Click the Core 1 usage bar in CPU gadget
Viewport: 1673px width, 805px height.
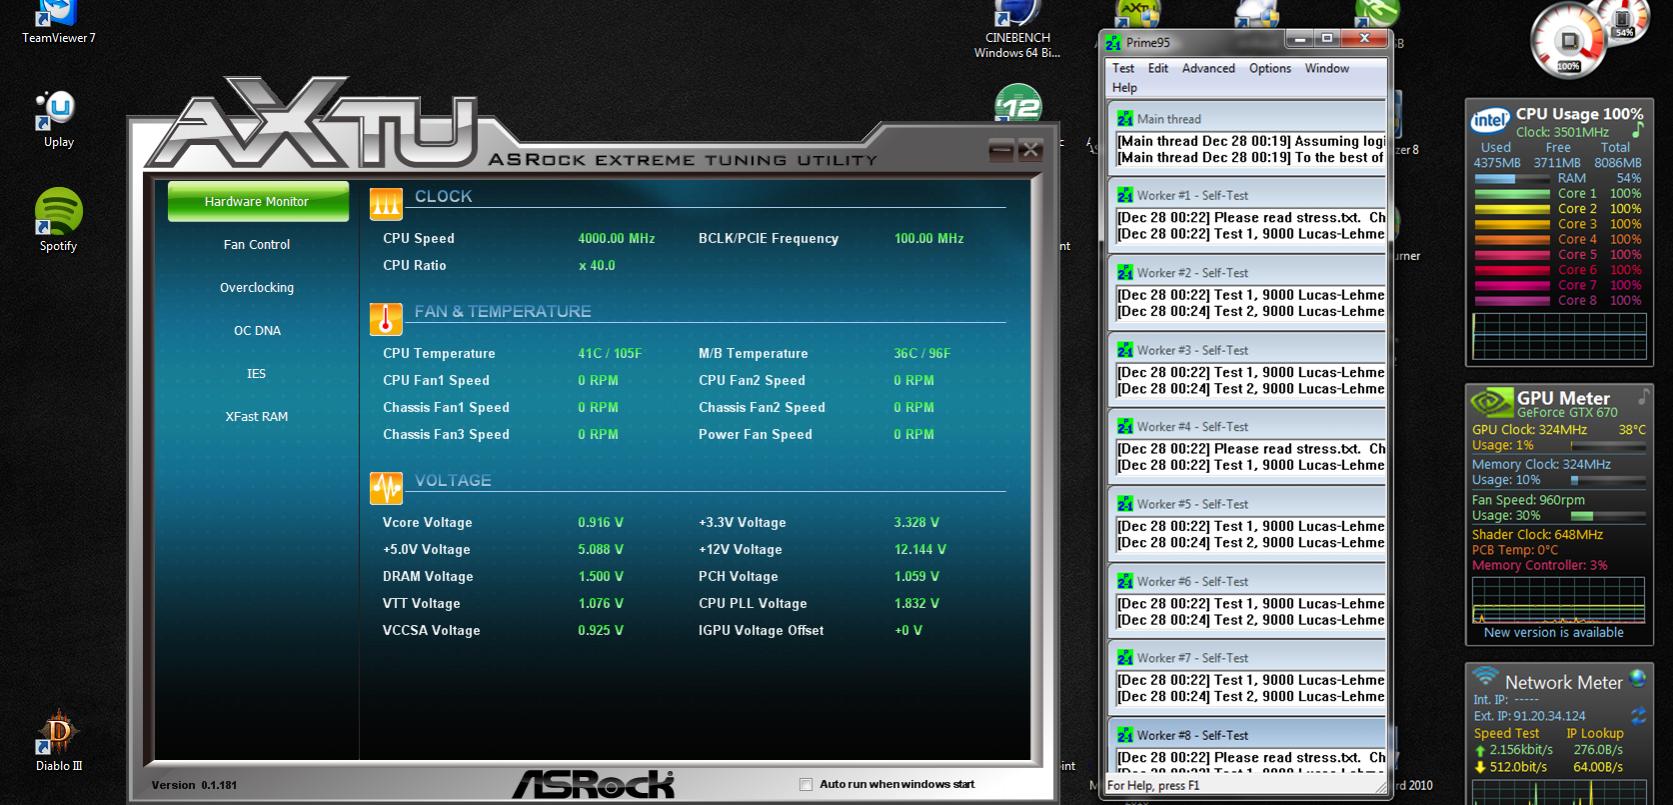(x=1512, y=194)
